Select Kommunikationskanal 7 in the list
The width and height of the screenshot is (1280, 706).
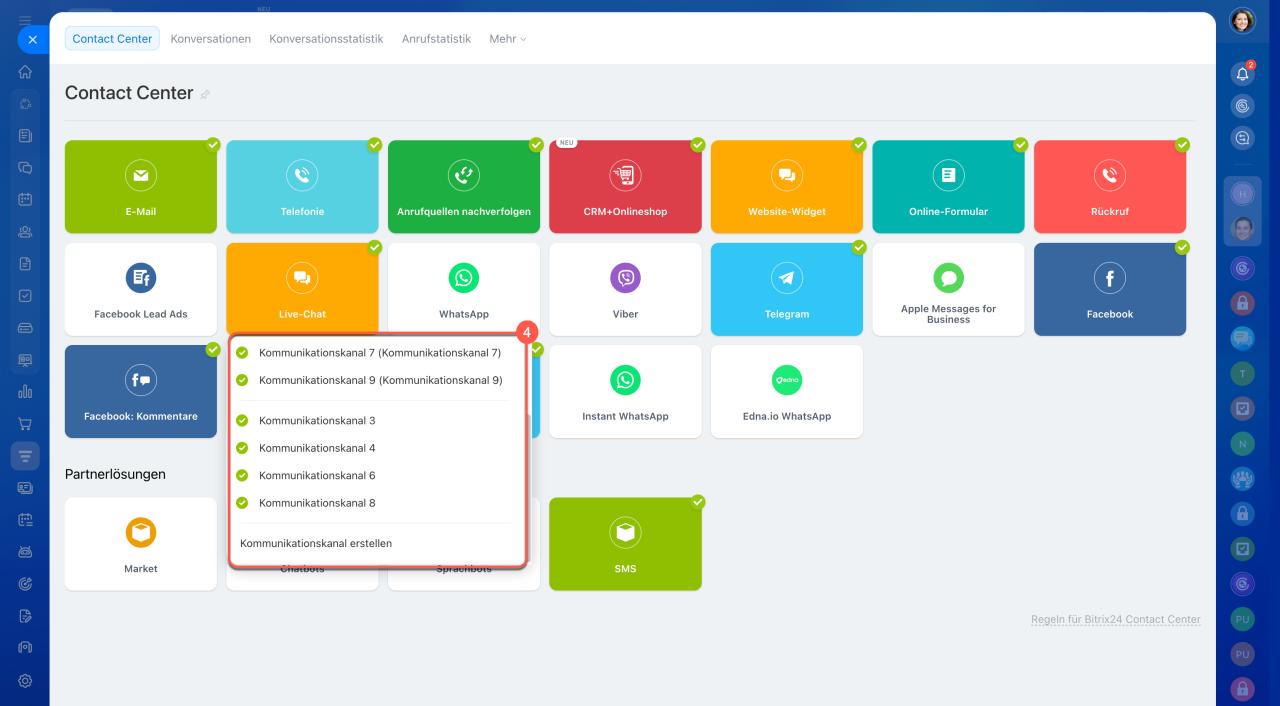[379, 353]
